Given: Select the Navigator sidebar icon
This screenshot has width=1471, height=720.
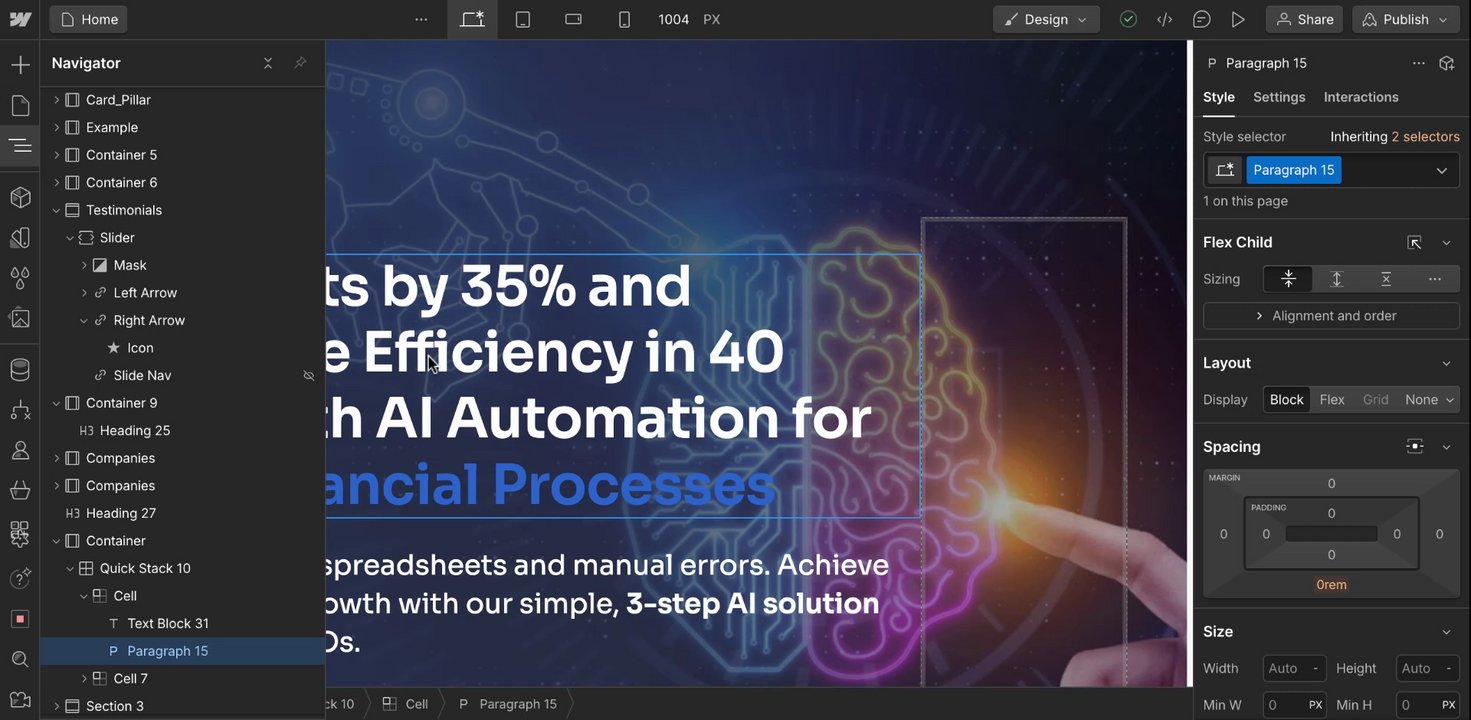Looking at the screenshot, I should coord(20,146).
